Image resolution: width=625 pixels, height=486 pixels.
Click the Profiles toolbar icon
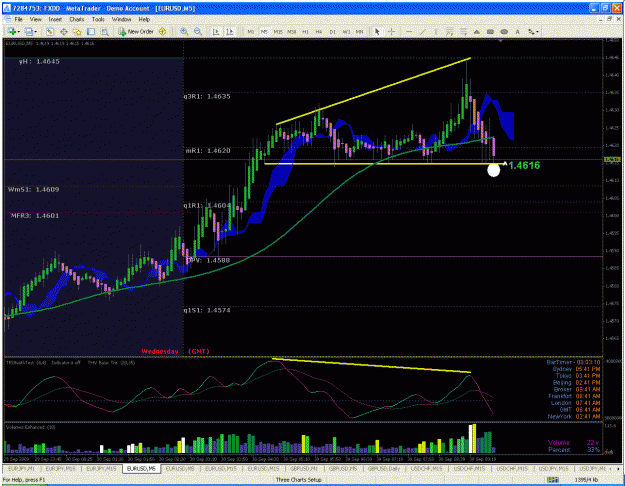(x=29, y=31)
